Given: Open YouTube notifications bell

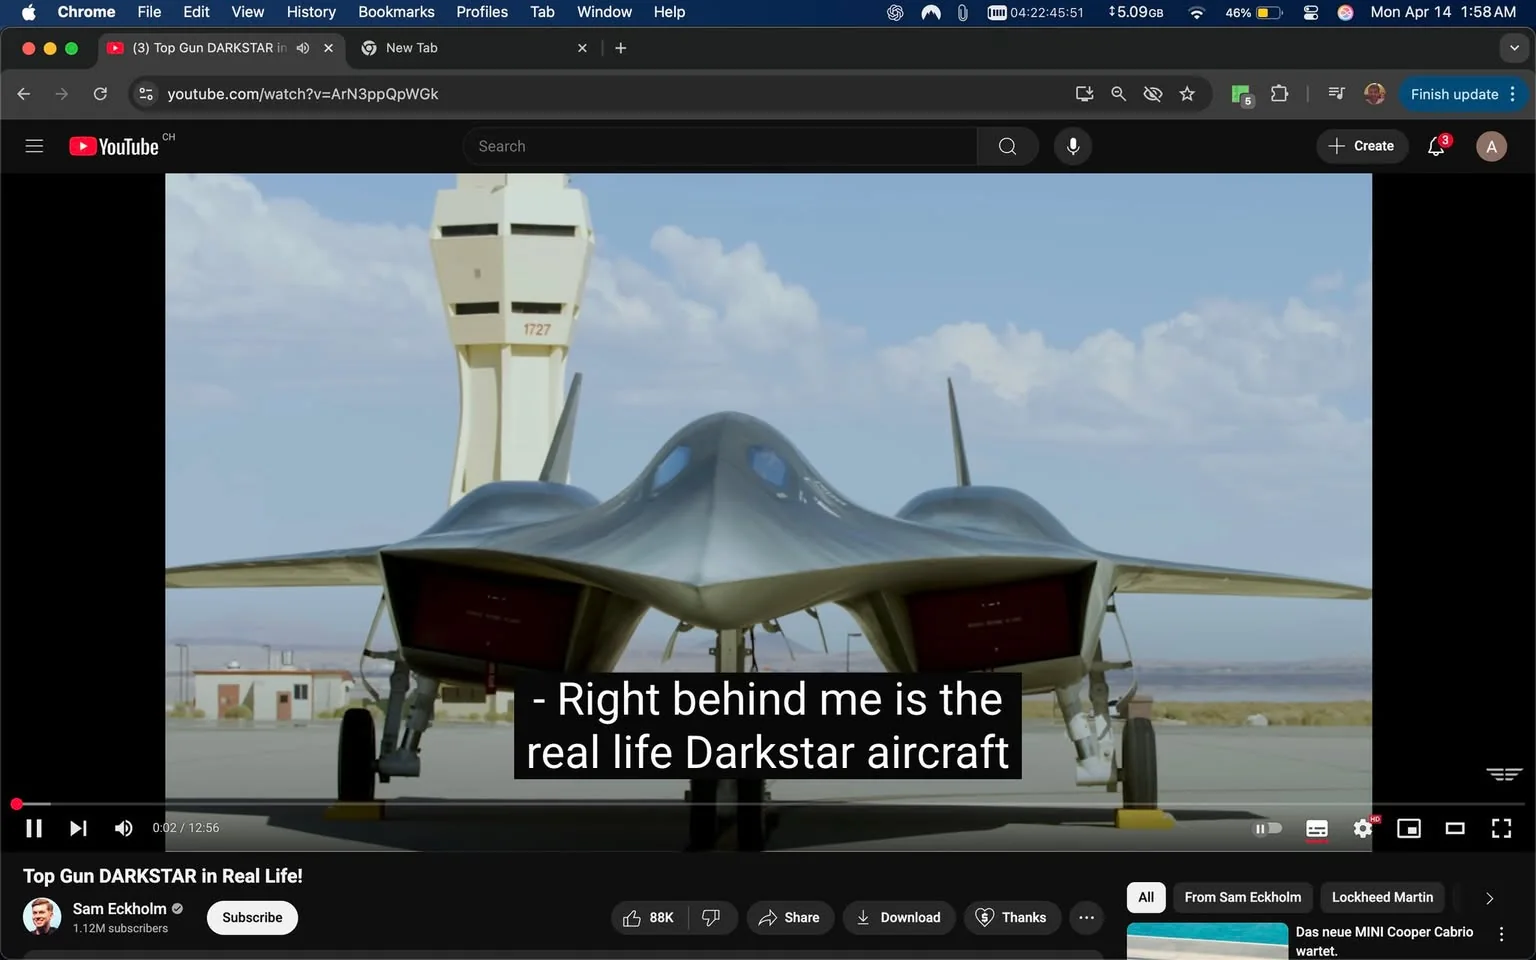Looking at the screenshot, I should click(1437, 146).
